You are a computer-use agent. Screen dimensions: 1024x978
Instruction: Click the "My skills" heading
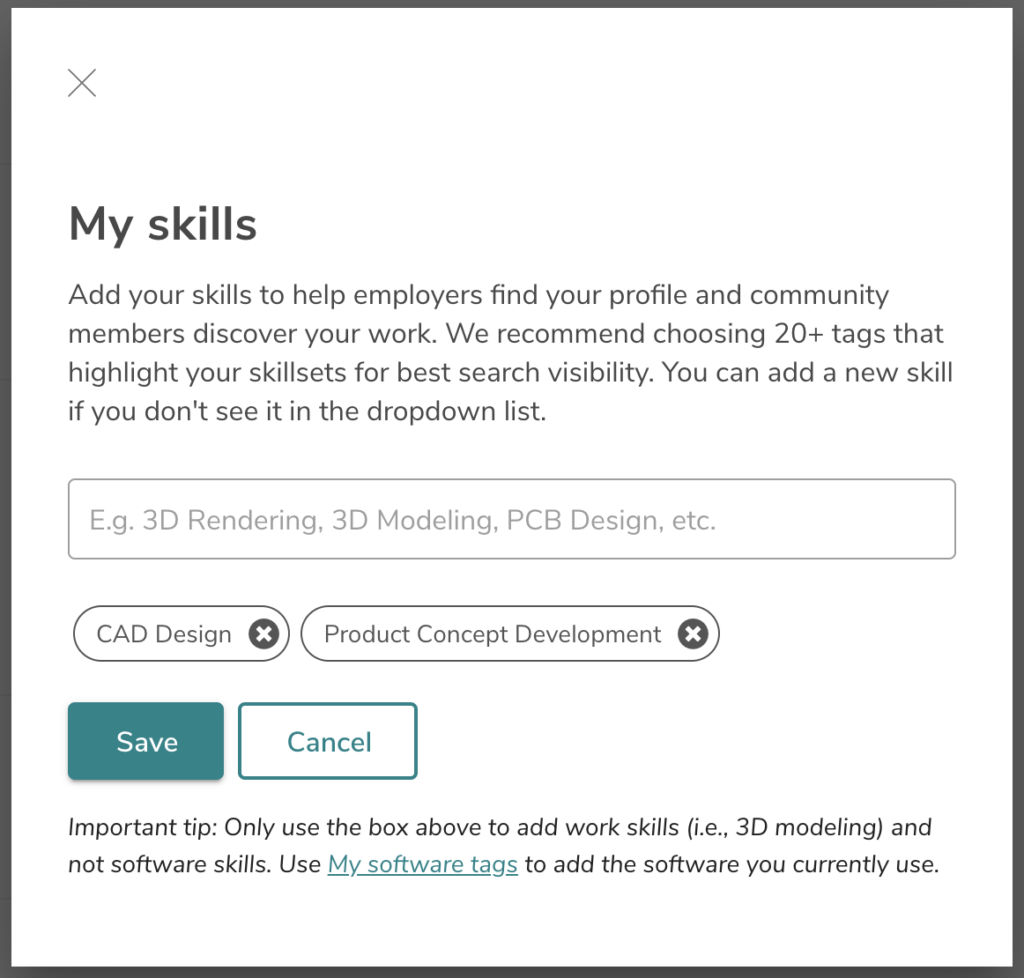click(162, 223)
